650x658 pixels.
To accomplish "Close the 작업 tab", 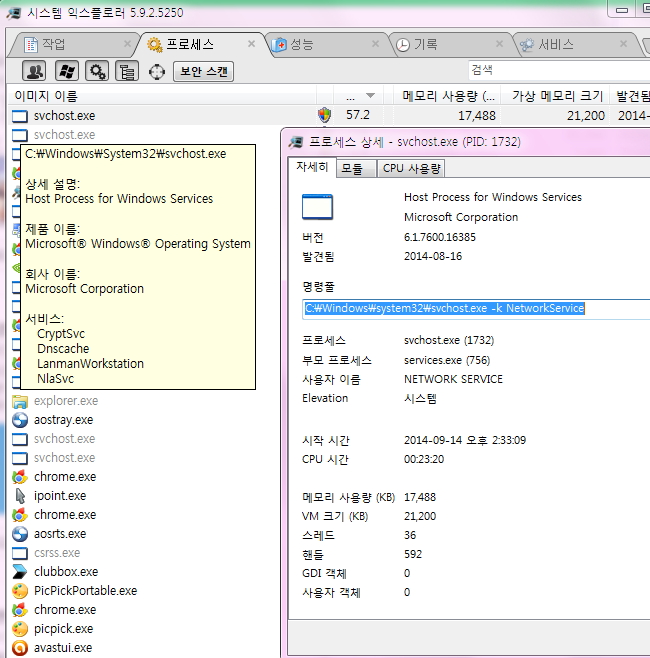I will (x=127, y=44).
